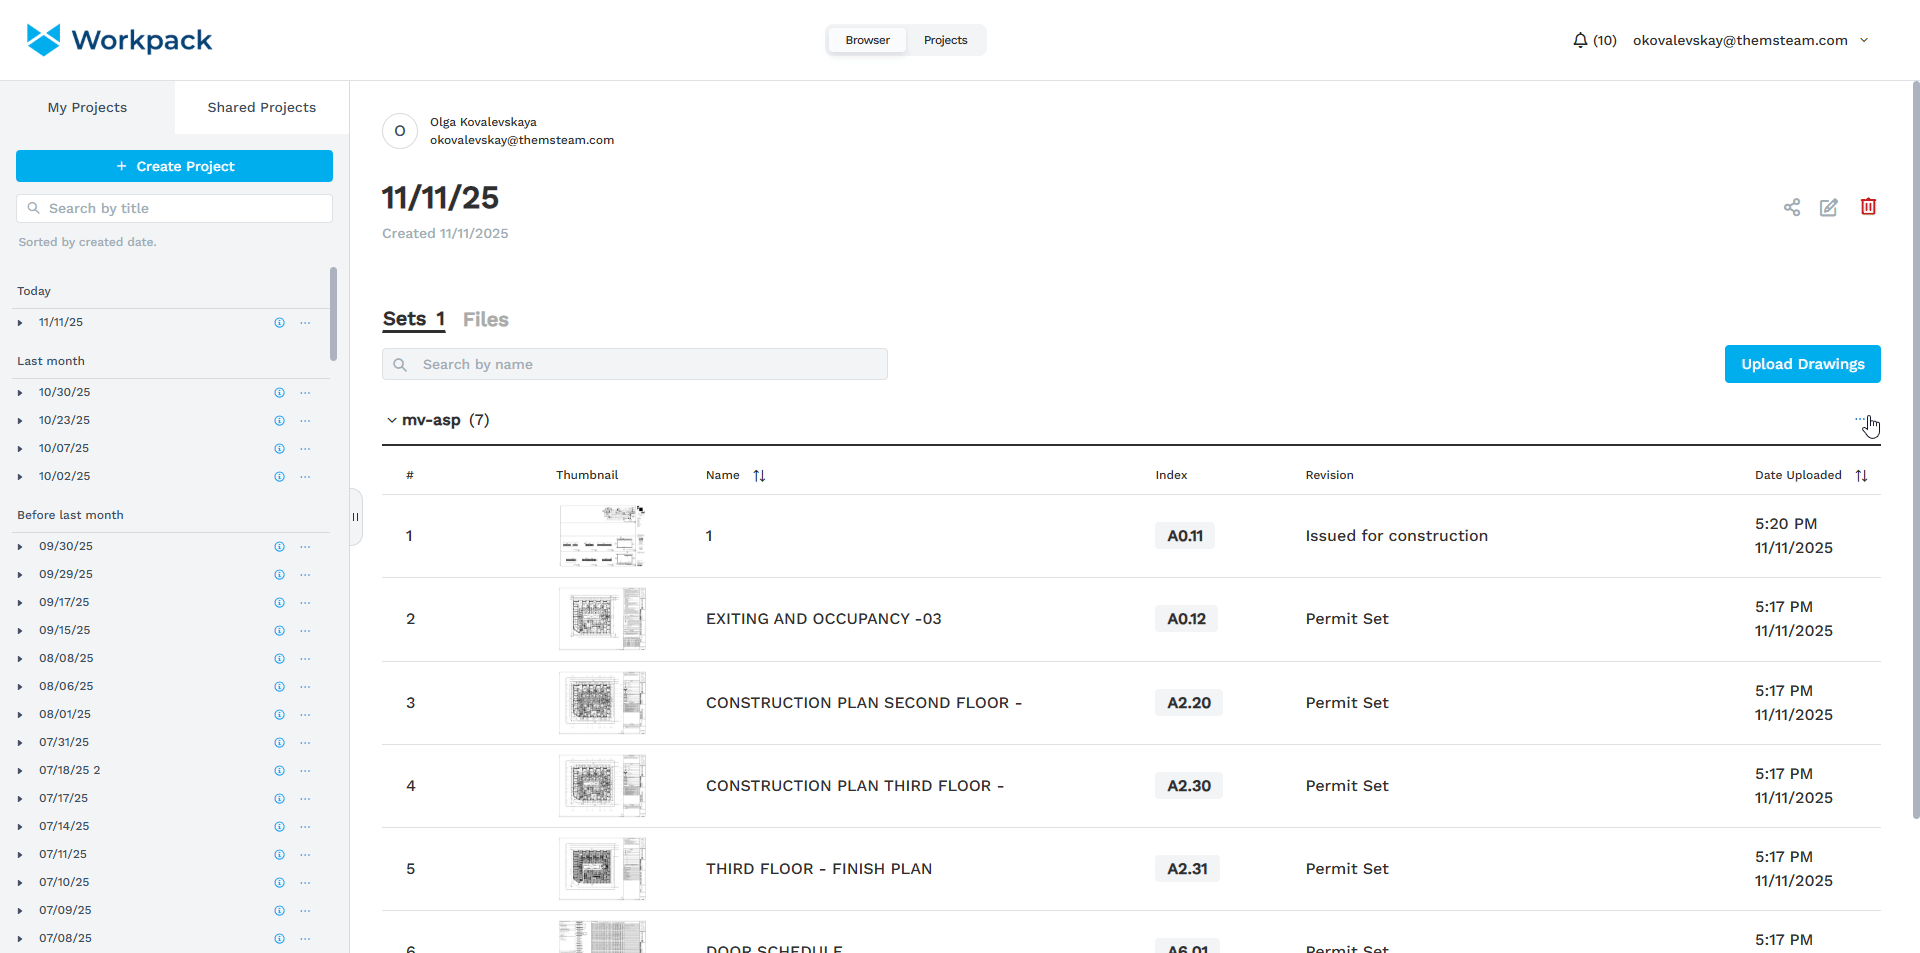
Task: Click info icon for project 10/30/25
Action: [x=280, y=393]
